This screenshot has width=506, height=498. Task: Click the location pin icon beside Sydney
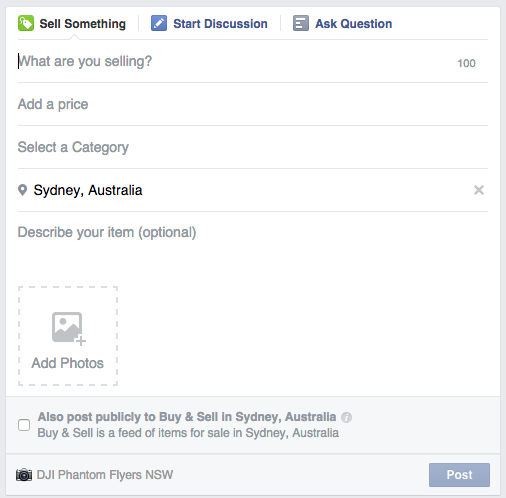22,190
